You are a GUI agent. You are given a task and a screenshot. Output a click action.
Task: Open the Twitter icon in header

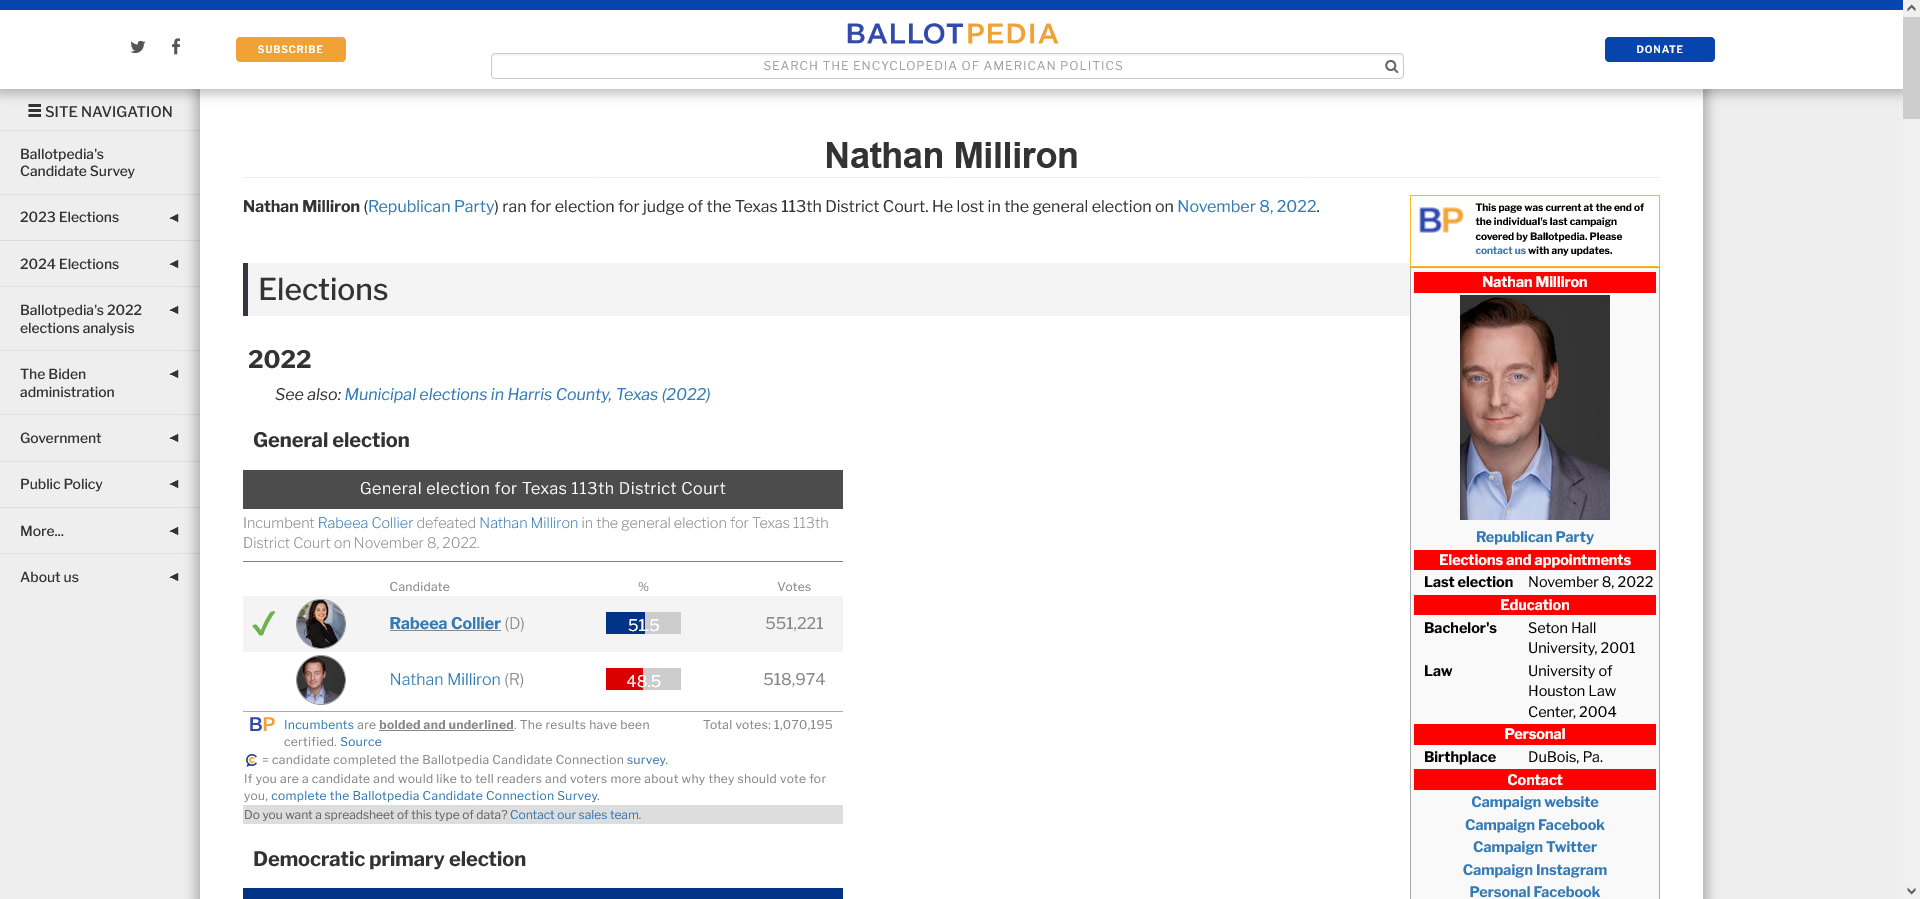click(138, 47)
